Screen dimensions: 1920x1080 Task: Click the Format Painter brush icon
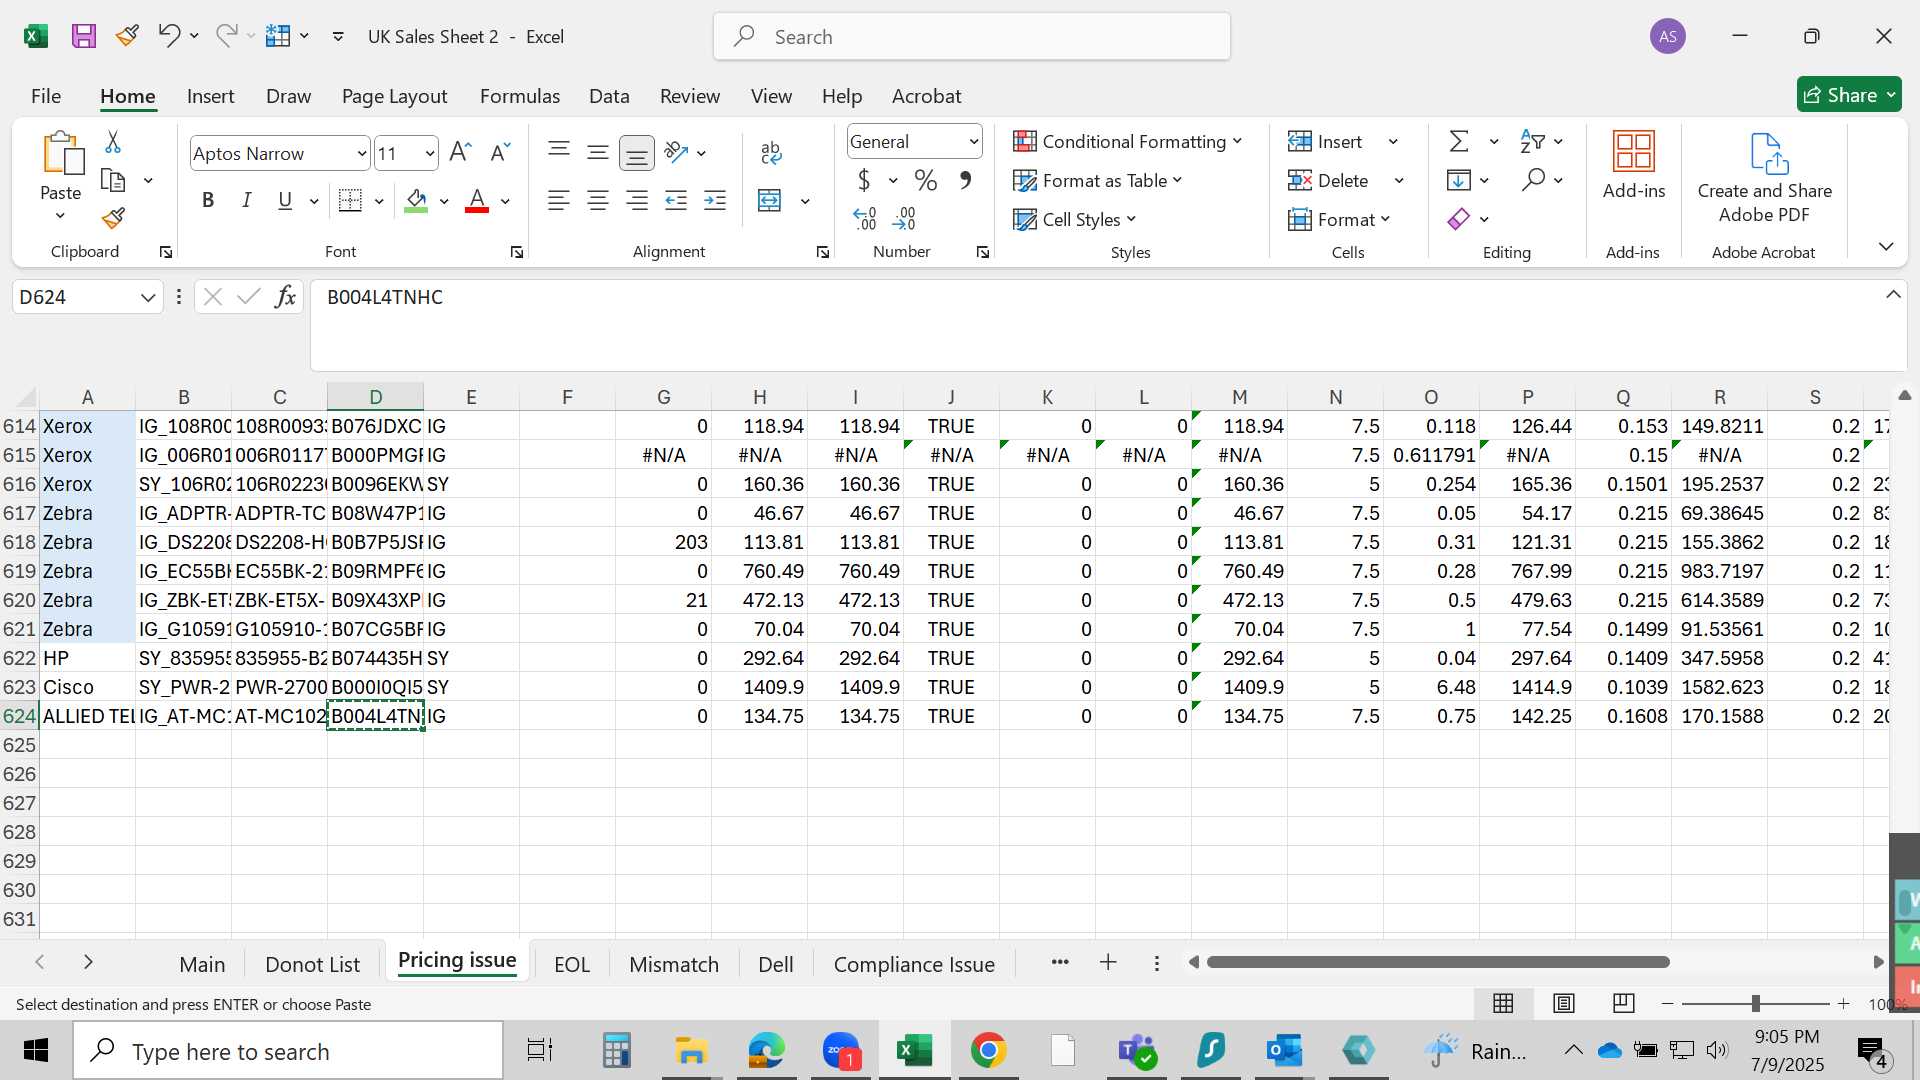pyautogui.click(x=114, y=218)
